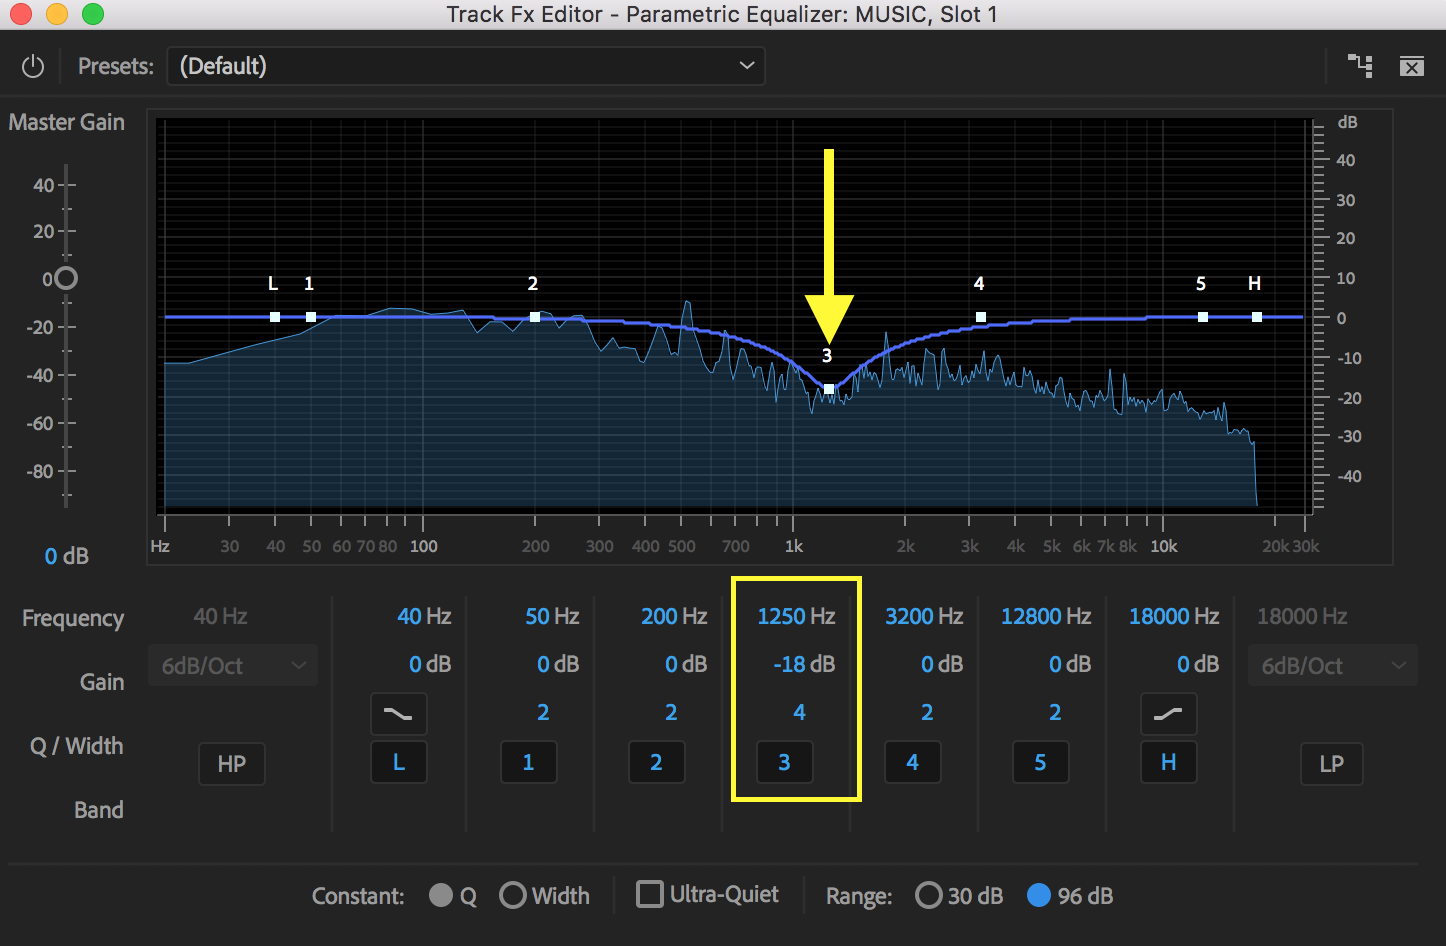Edit band 3 frequency 1250 Hz
This screenshot has height=946, width=1446.
[796, 616]
